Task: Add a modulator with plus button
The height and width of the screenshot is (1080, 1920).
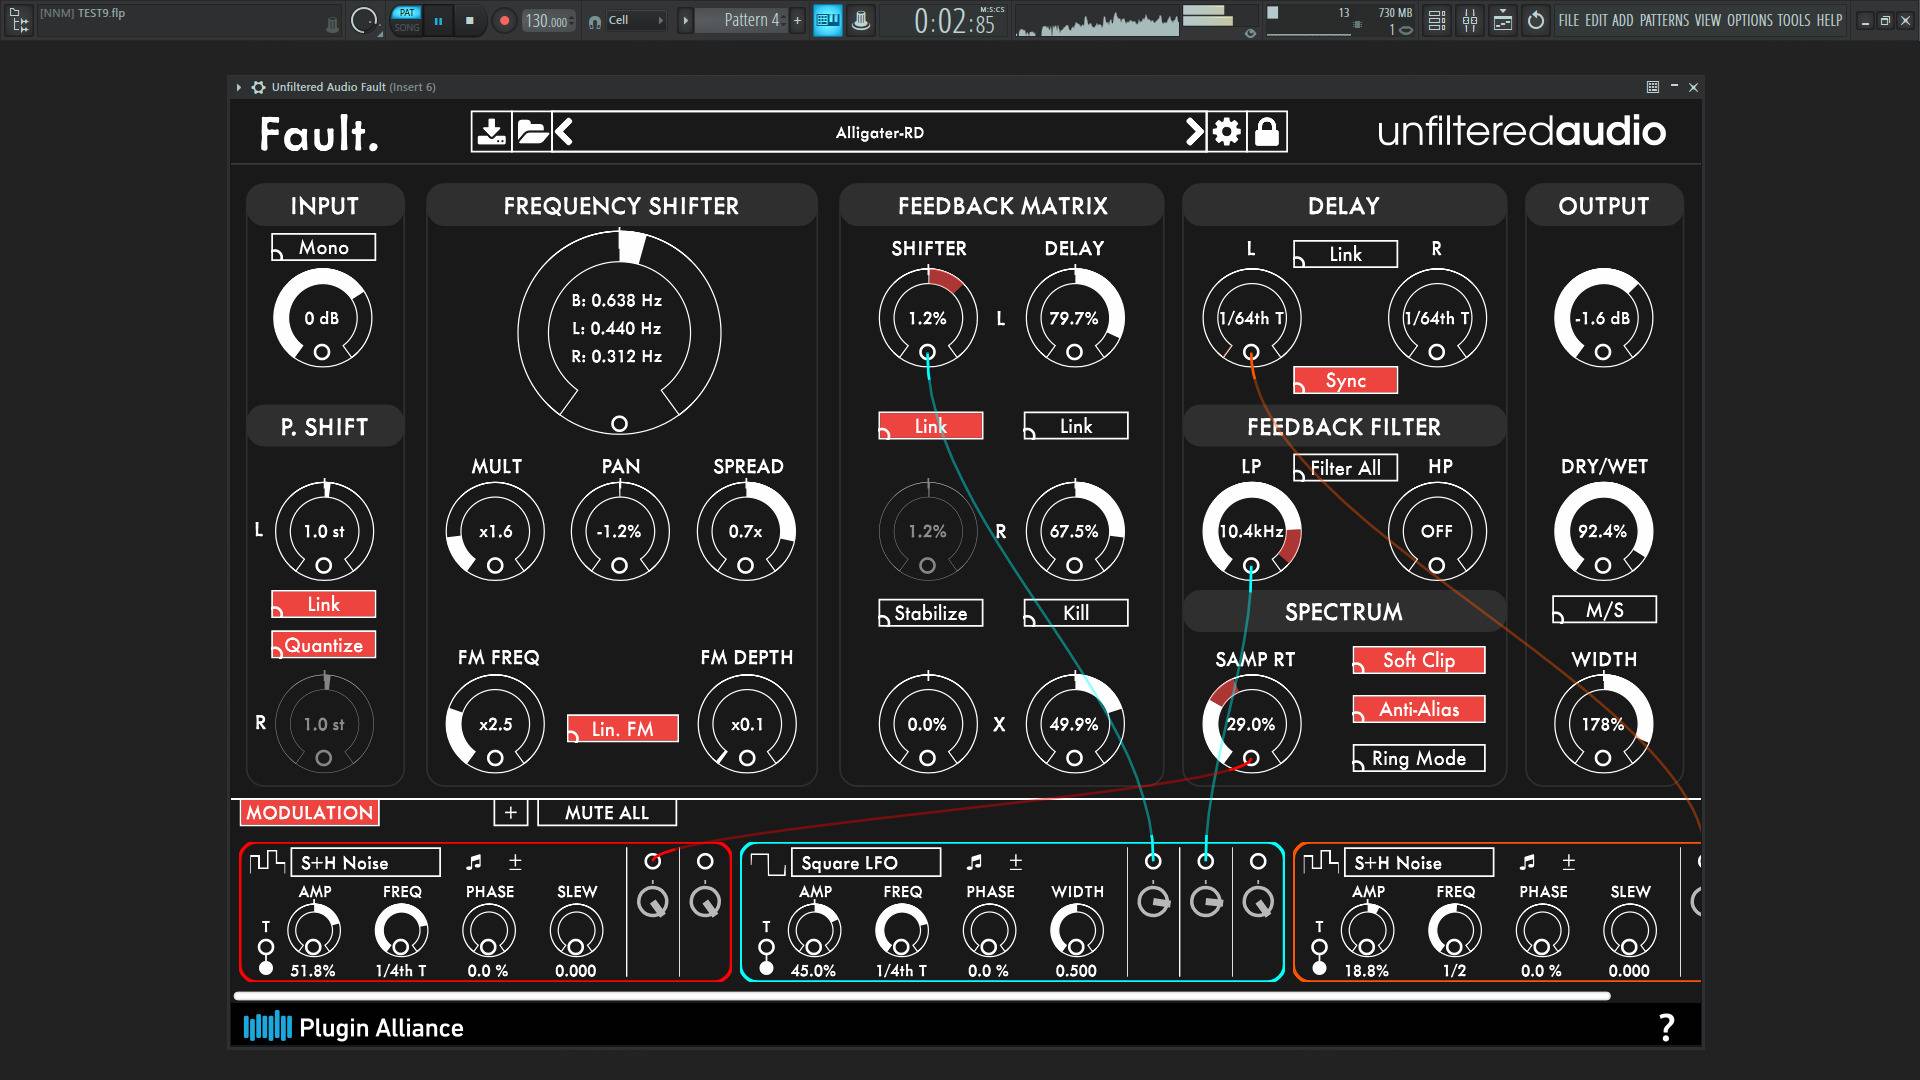Action: point(510,813)
